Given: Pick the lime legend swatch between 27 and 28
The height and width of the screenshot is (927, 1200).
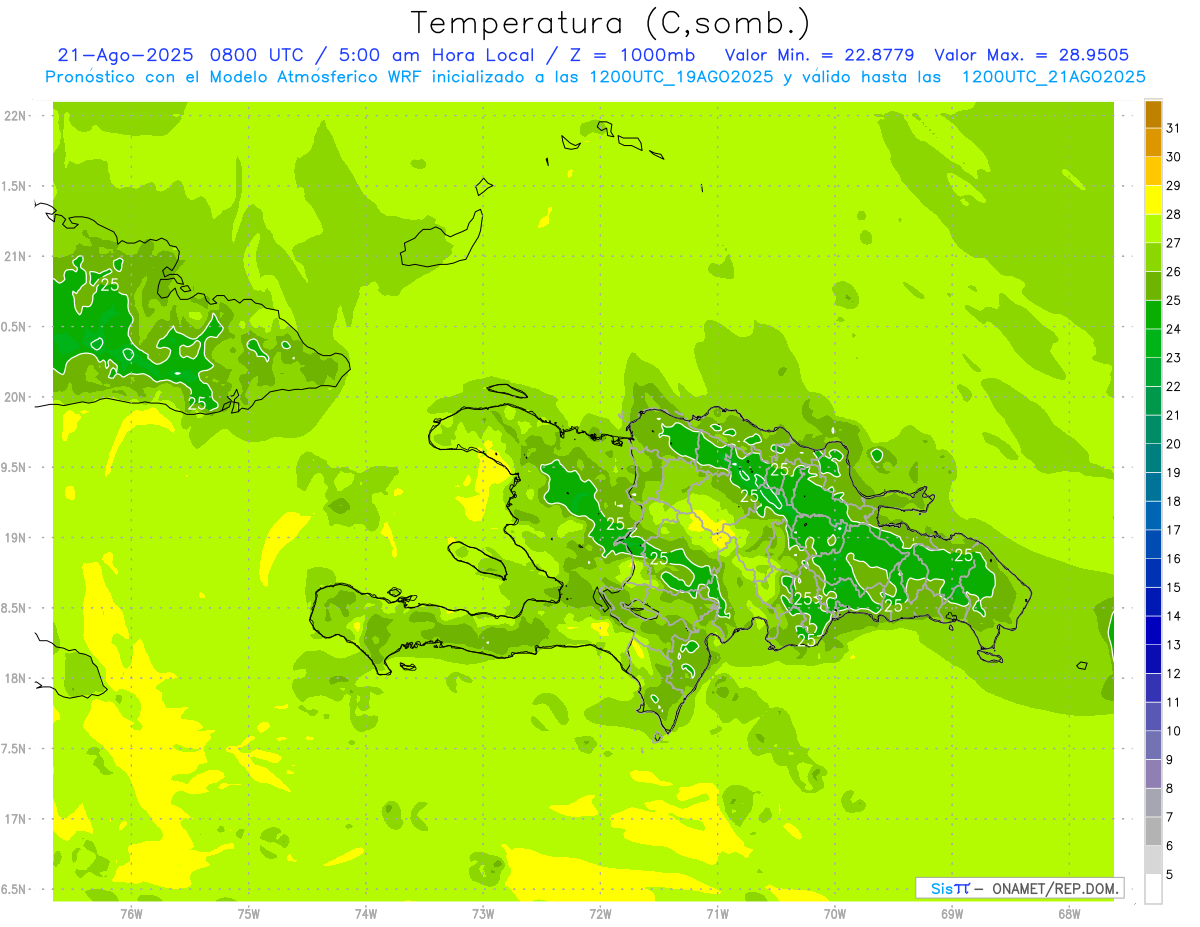Looking at the screenshot, I should point(1153,229).
